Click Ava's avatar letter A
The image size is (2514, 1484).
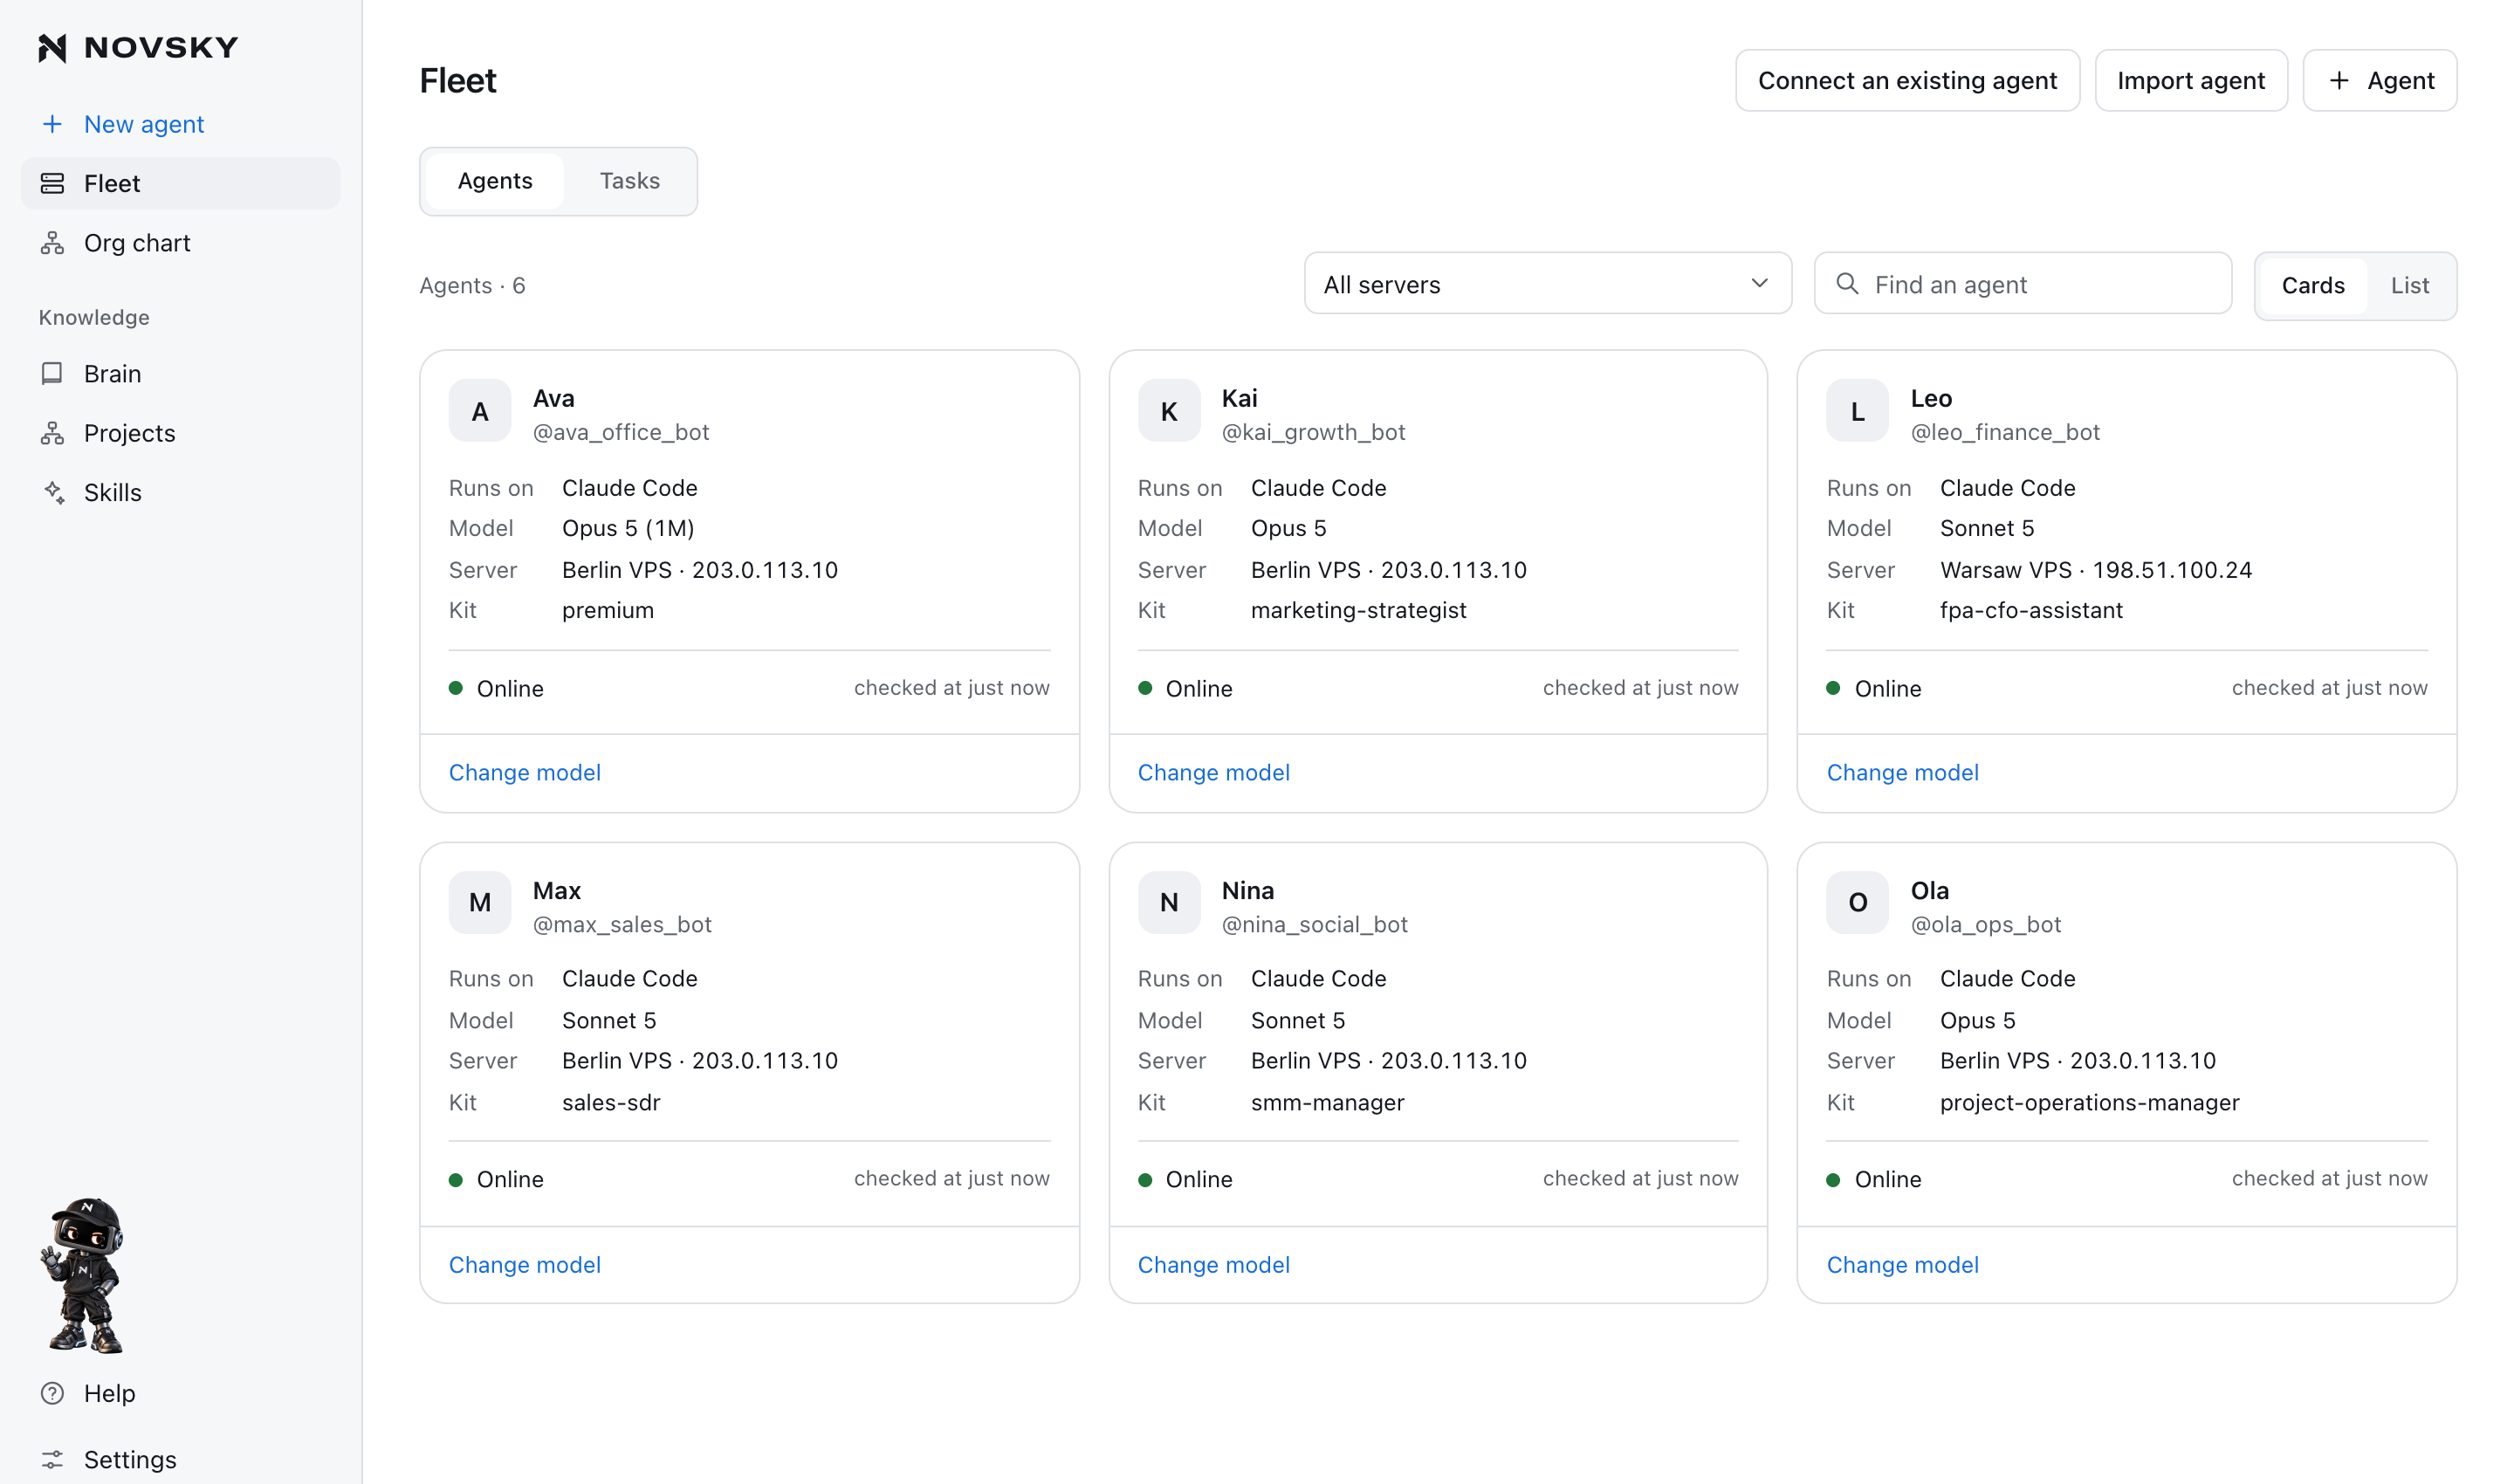click(x=480, y=411)
